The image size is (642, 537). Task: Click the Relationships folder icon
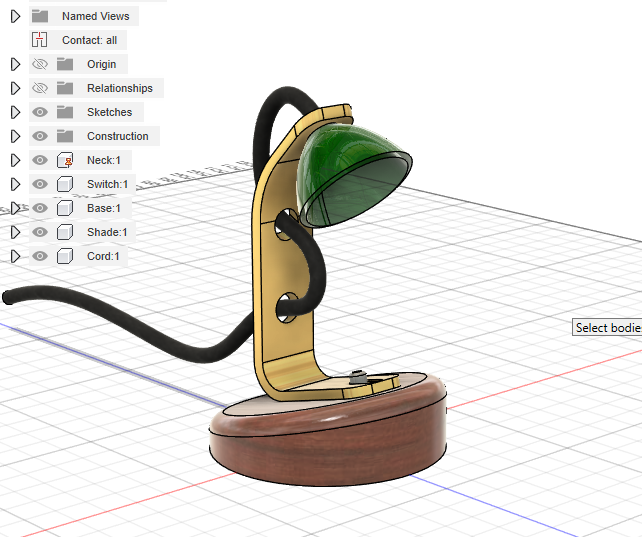[x=65, y=88]
